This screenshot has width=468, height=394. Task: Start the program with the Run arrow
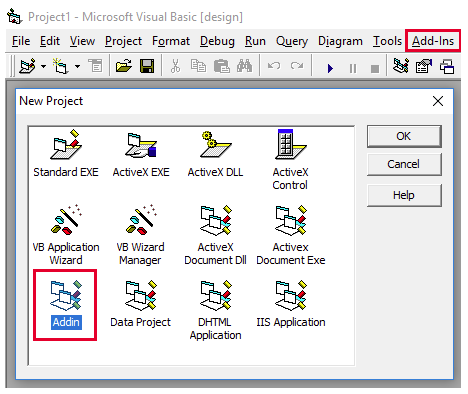pos(330,68)
